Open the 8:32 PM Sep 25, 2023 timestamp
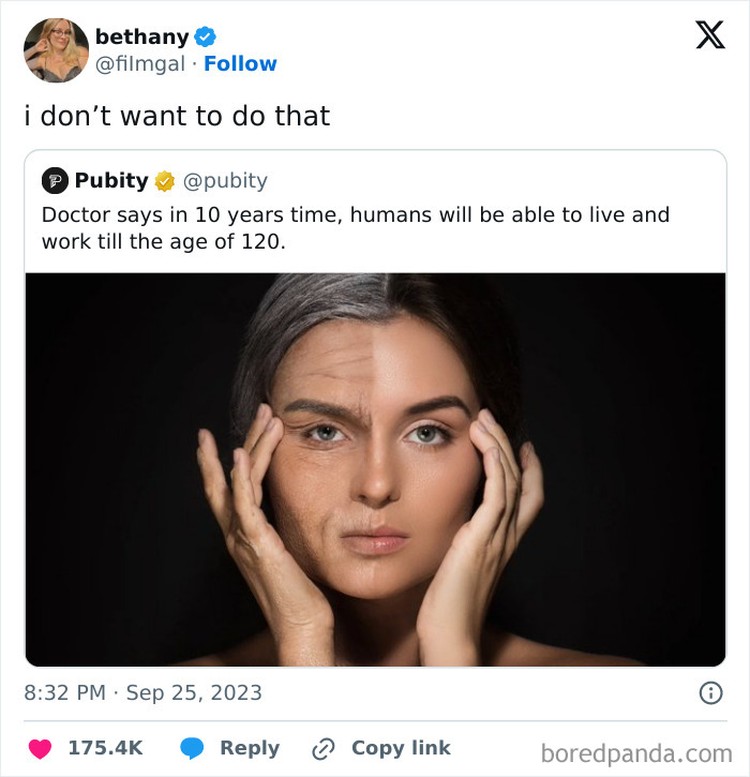The image size is (750, 777). pos(143,693)
